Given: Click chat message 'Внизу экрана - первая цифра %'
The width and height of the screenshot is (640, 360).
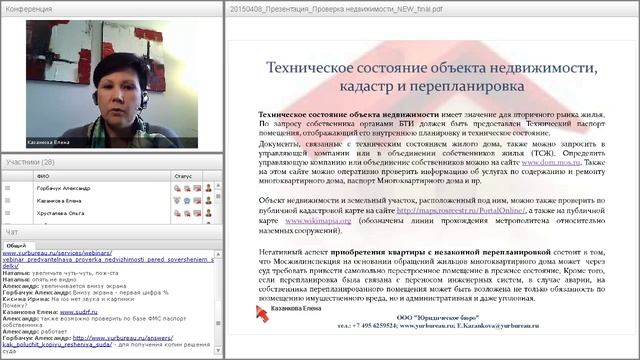Looking at the screenshot, I should [x=121, y=292].
